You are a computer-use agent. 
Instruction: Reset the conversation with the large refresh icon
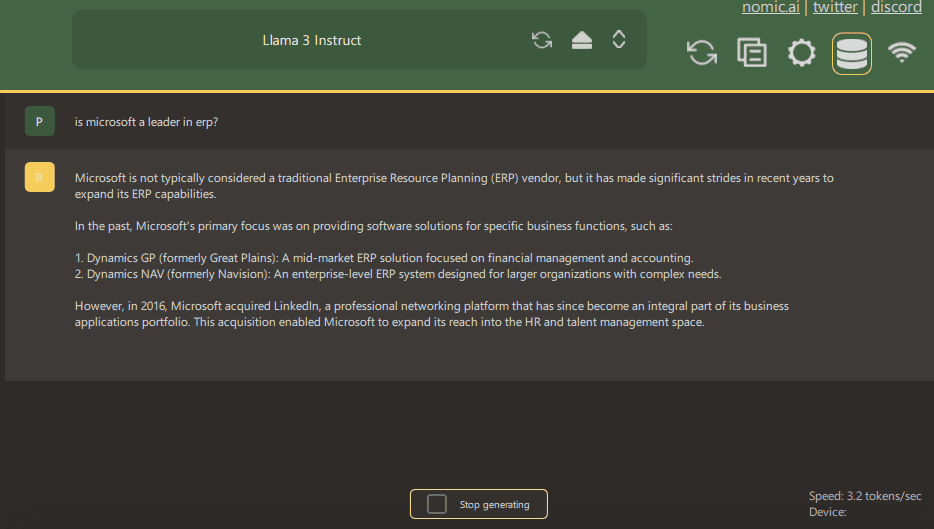click(x=702, y=52)
